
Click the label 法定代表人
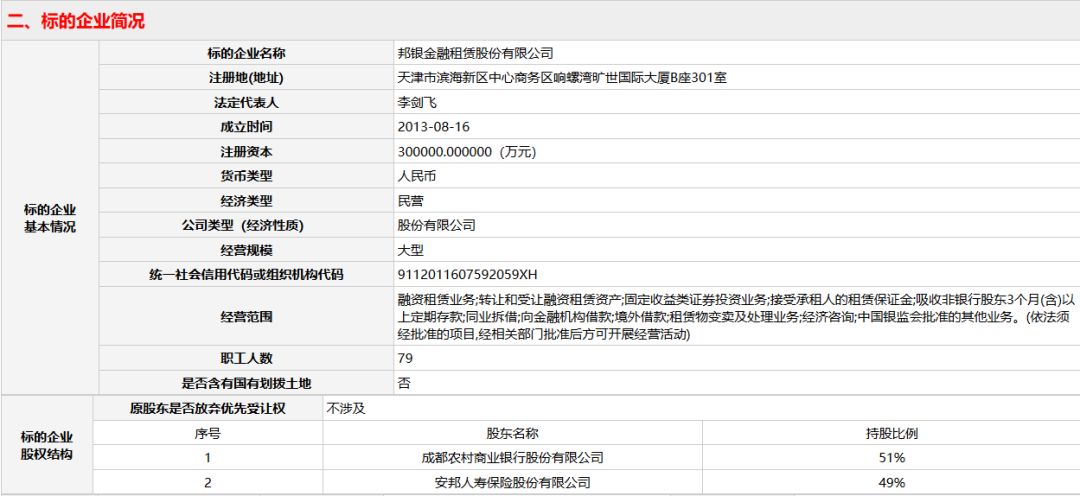point(246,103)
